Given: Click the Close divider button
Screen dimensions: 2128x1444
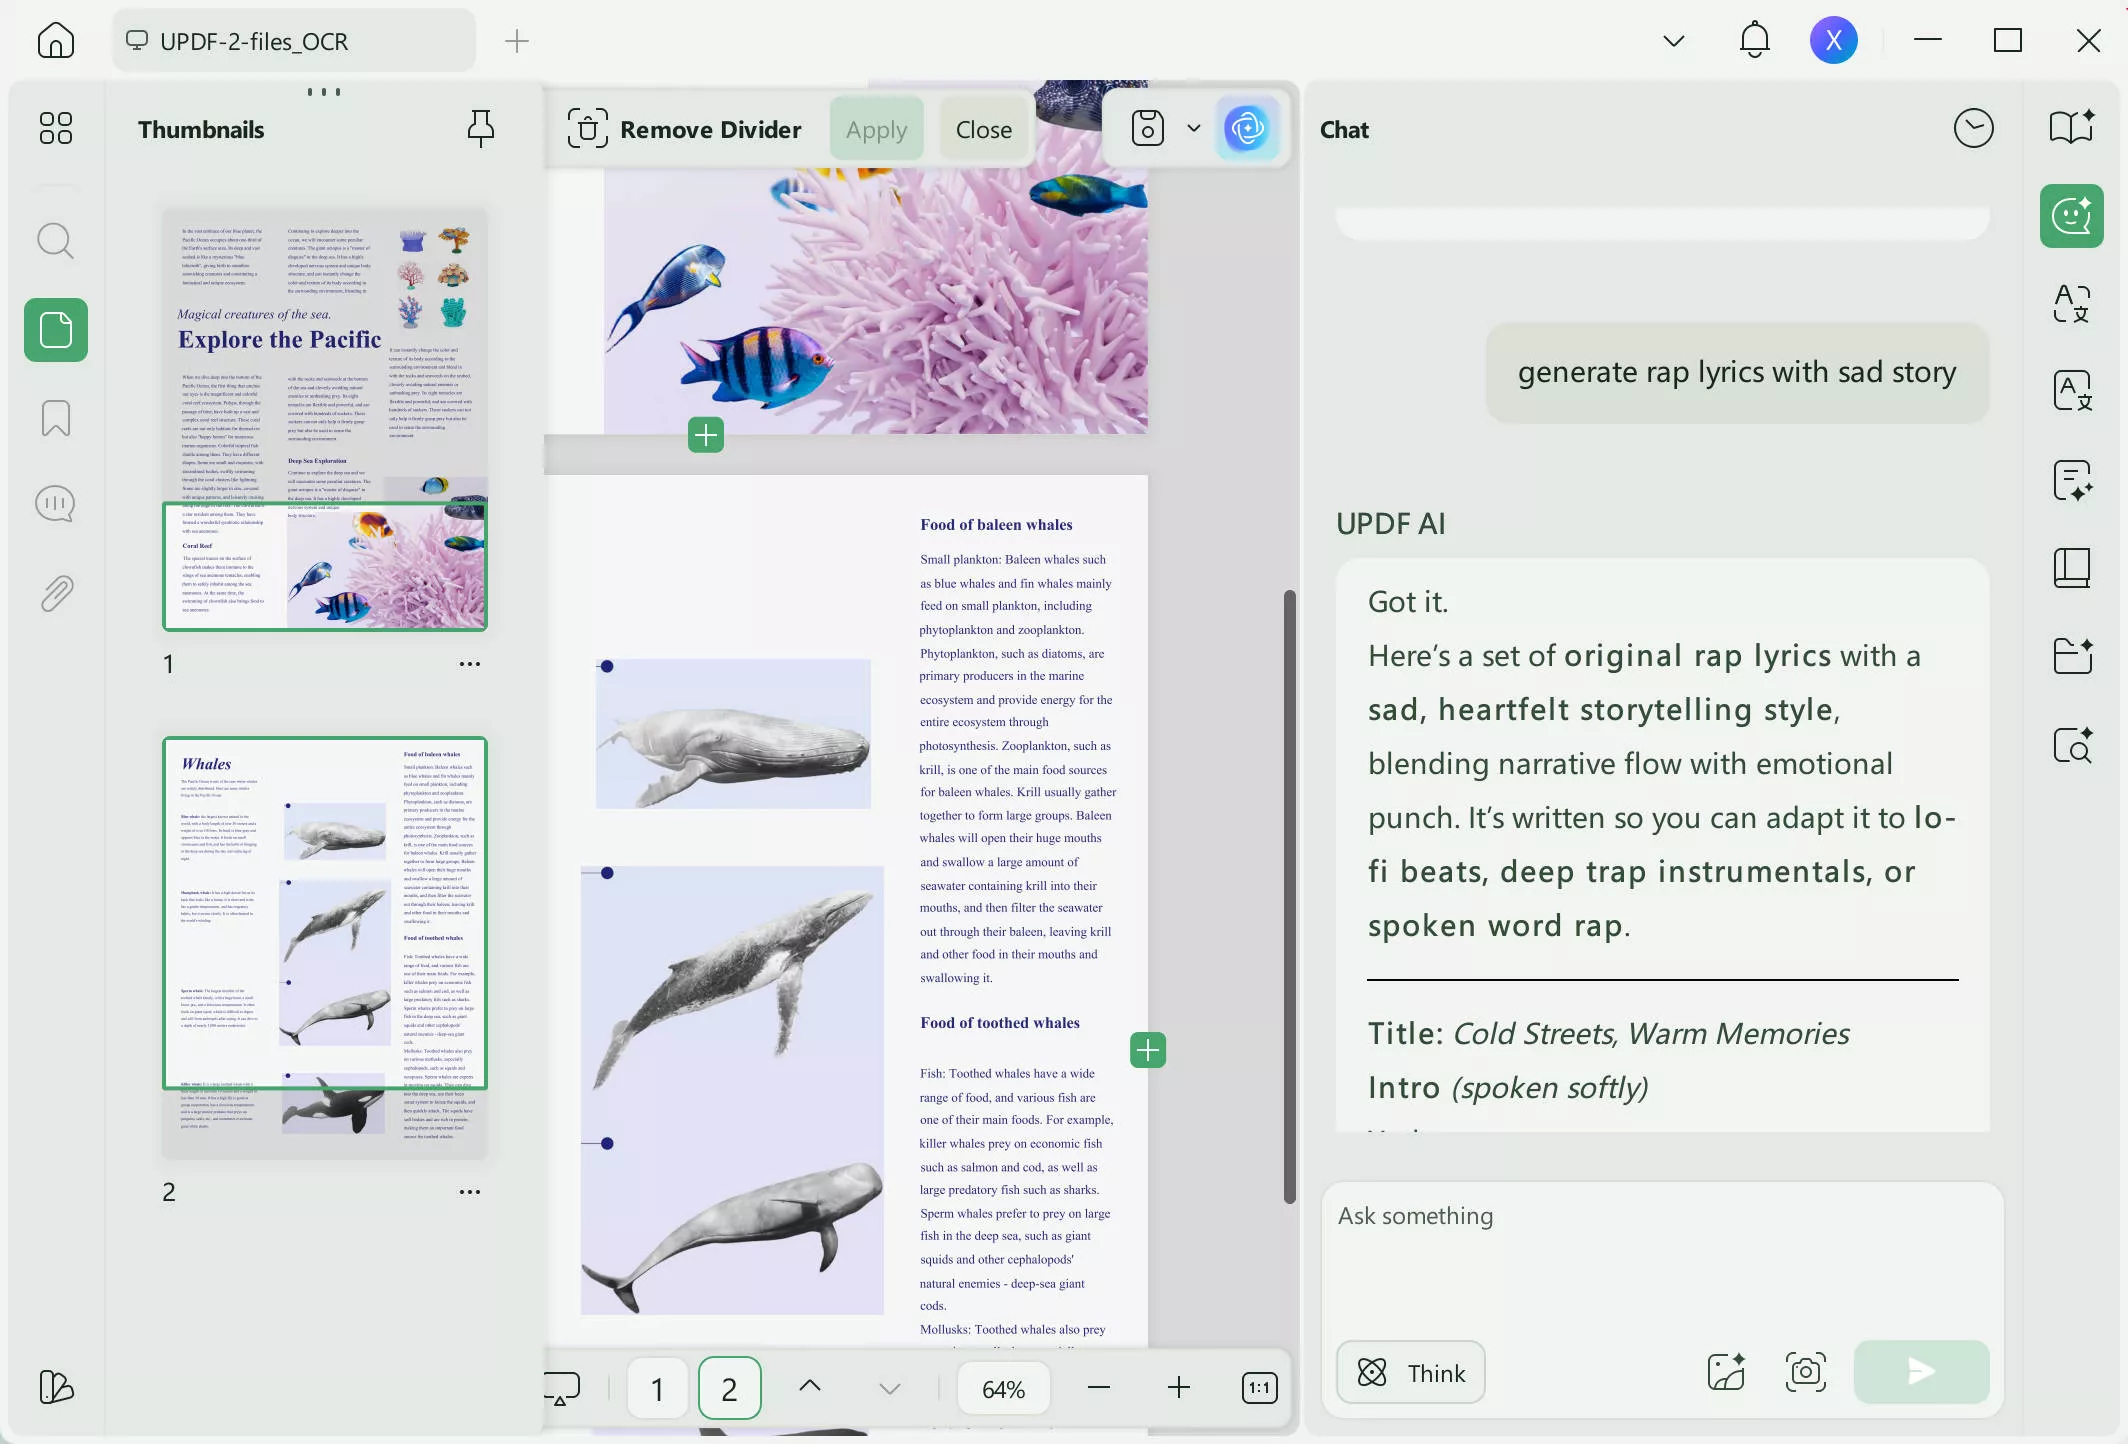Looking at the screenshot, I should point(983,129).
